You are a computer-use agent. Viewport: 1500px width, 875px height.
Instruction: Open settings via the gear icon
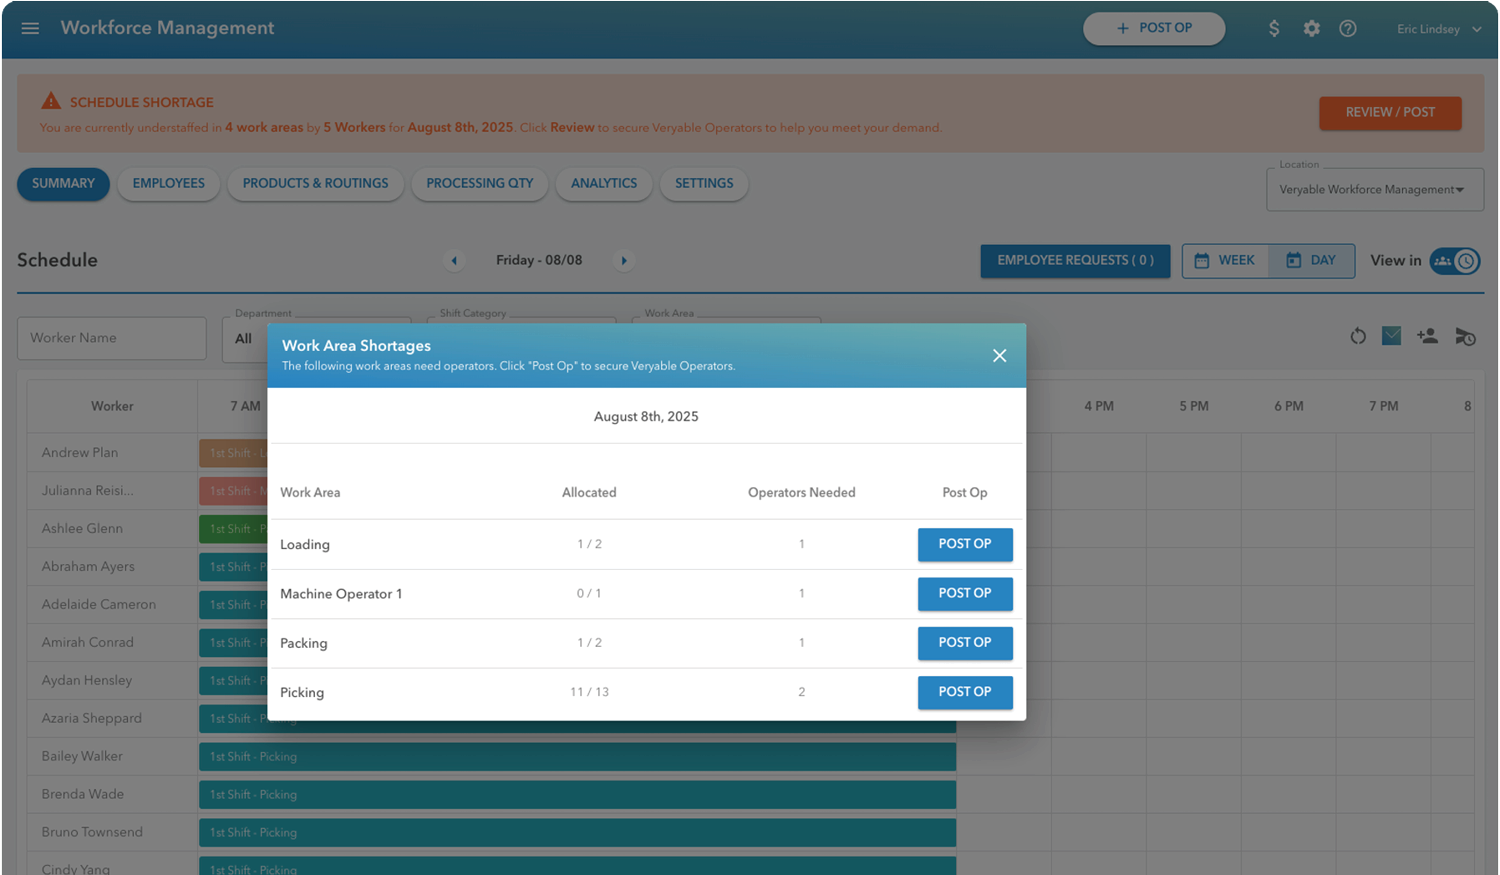(1311, 28)
